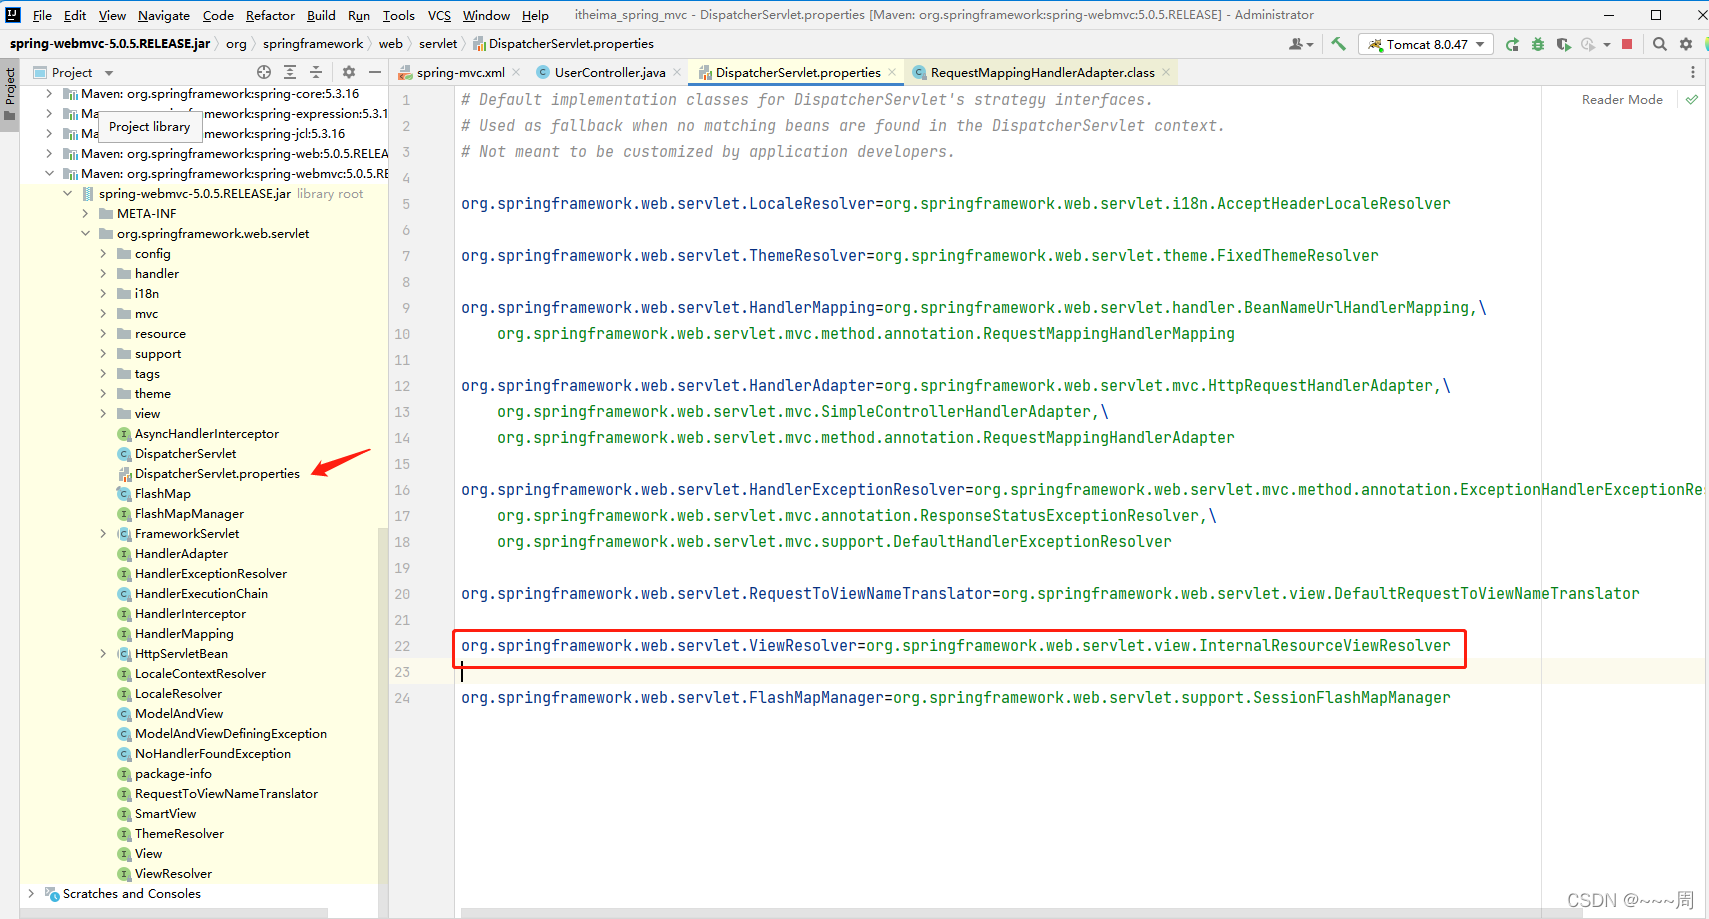The width and height of the screenshot is (1709, 919).
Task: Collapse the spring-webmvc-5.0.5.RELEASE.jar node
Action: click(67, 194)
